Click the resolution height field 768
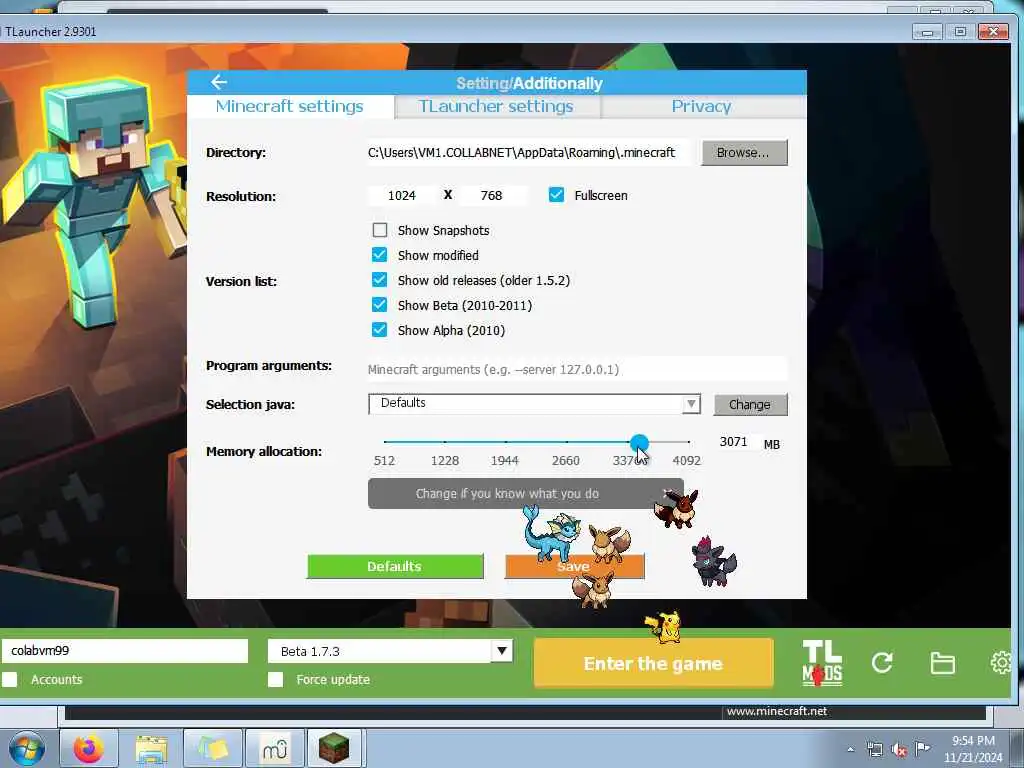This screenshot has height=768, width=1024. pos(492,195)
